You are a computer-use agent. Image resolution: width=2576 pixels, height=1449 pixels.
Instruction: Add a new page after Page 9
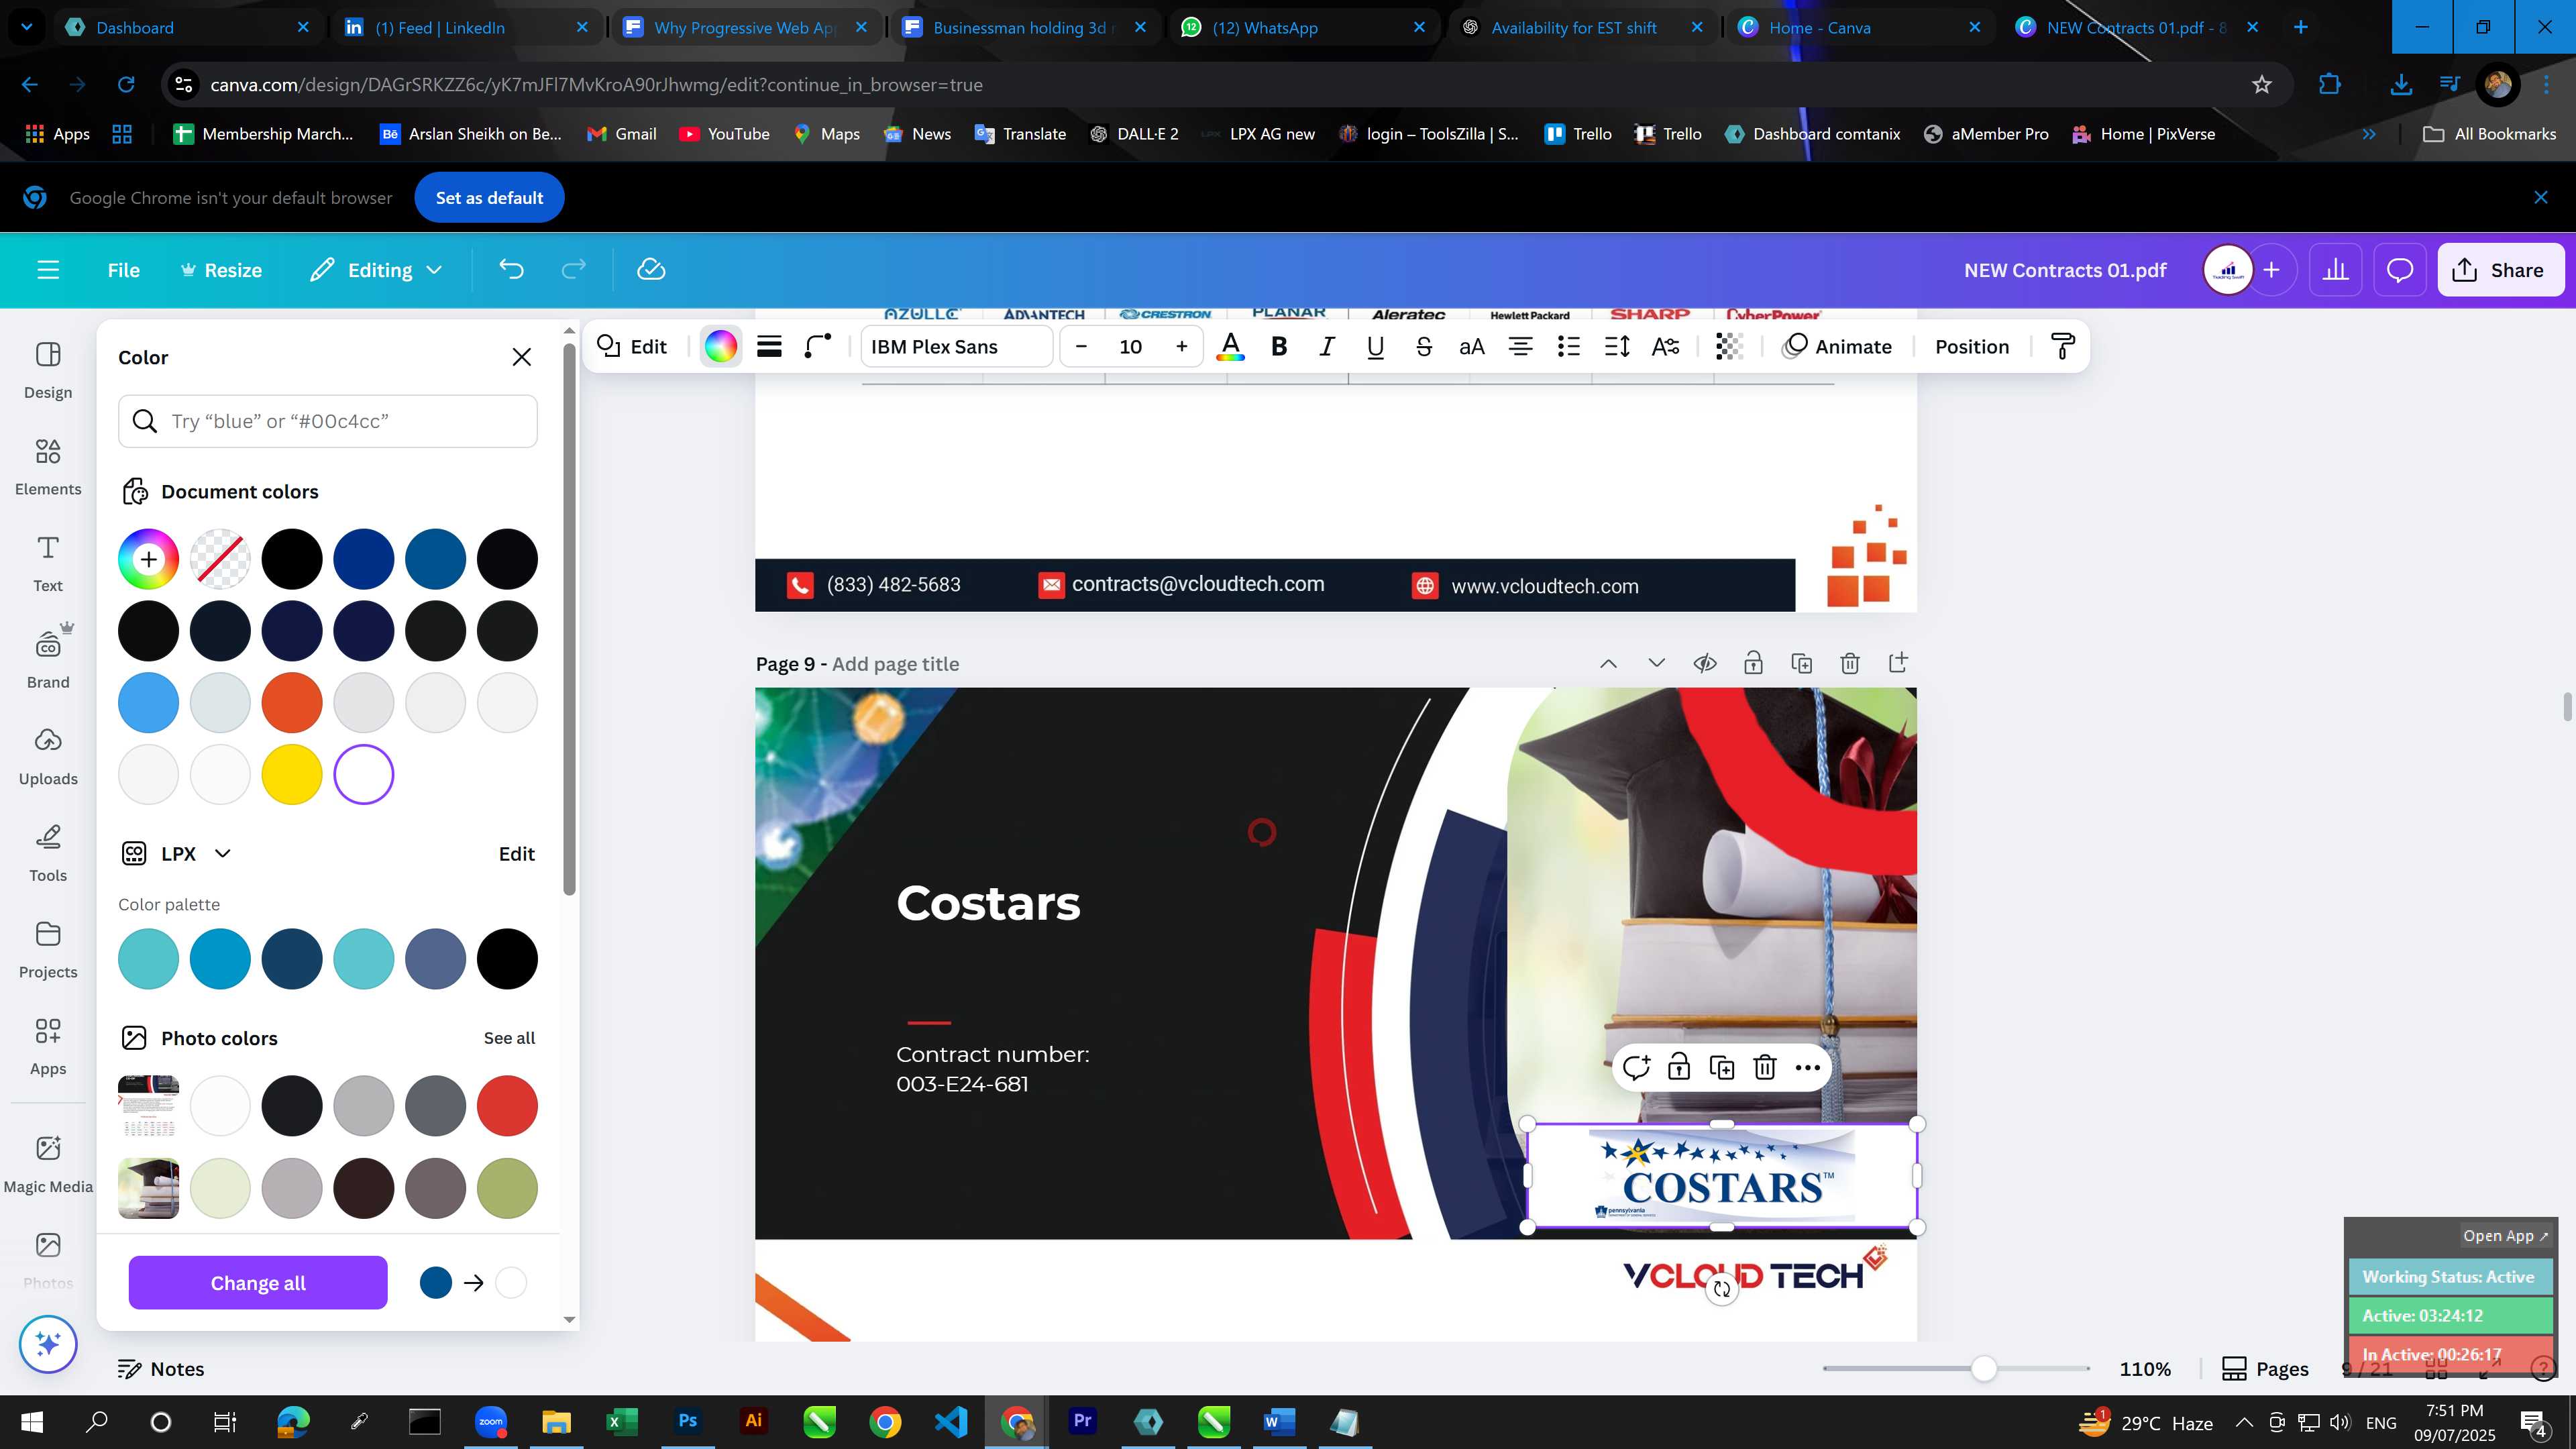(1898, 663)
